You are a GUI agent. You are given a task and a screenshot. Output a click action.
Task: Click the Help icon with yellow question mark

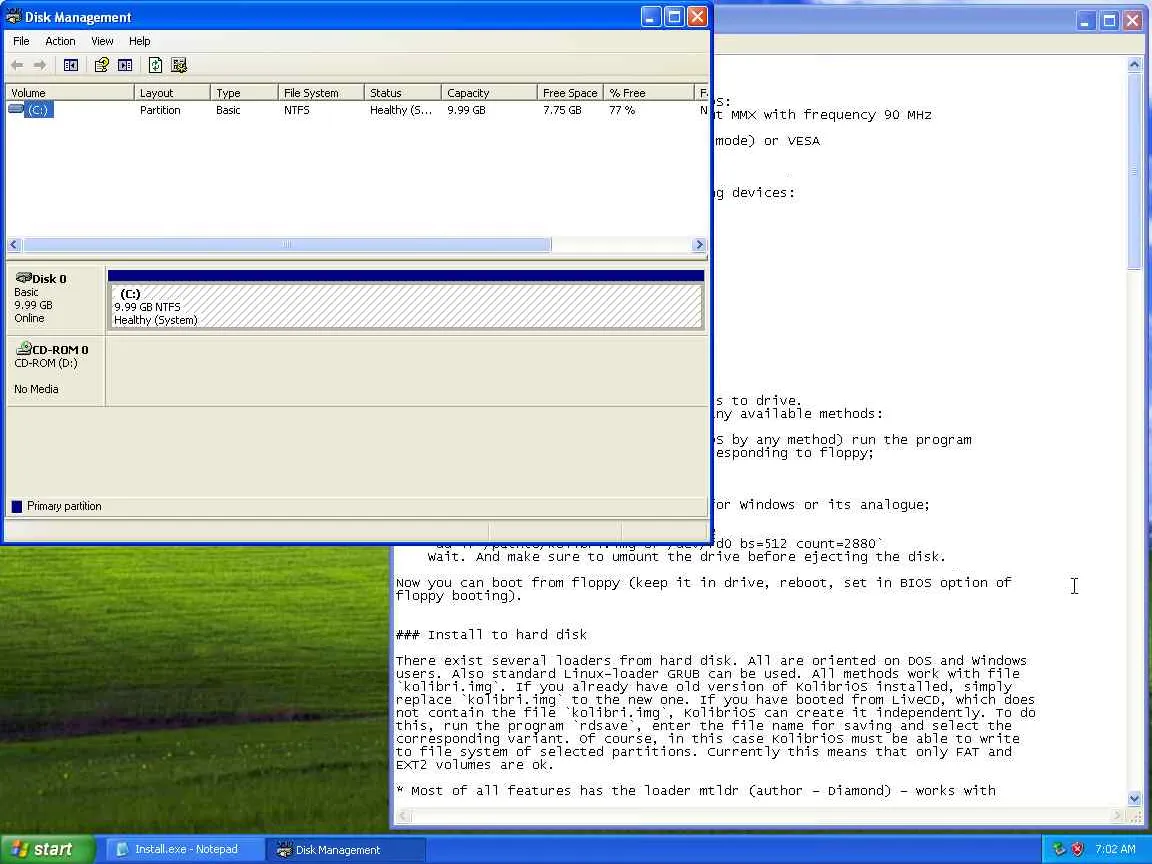point(101,65)
